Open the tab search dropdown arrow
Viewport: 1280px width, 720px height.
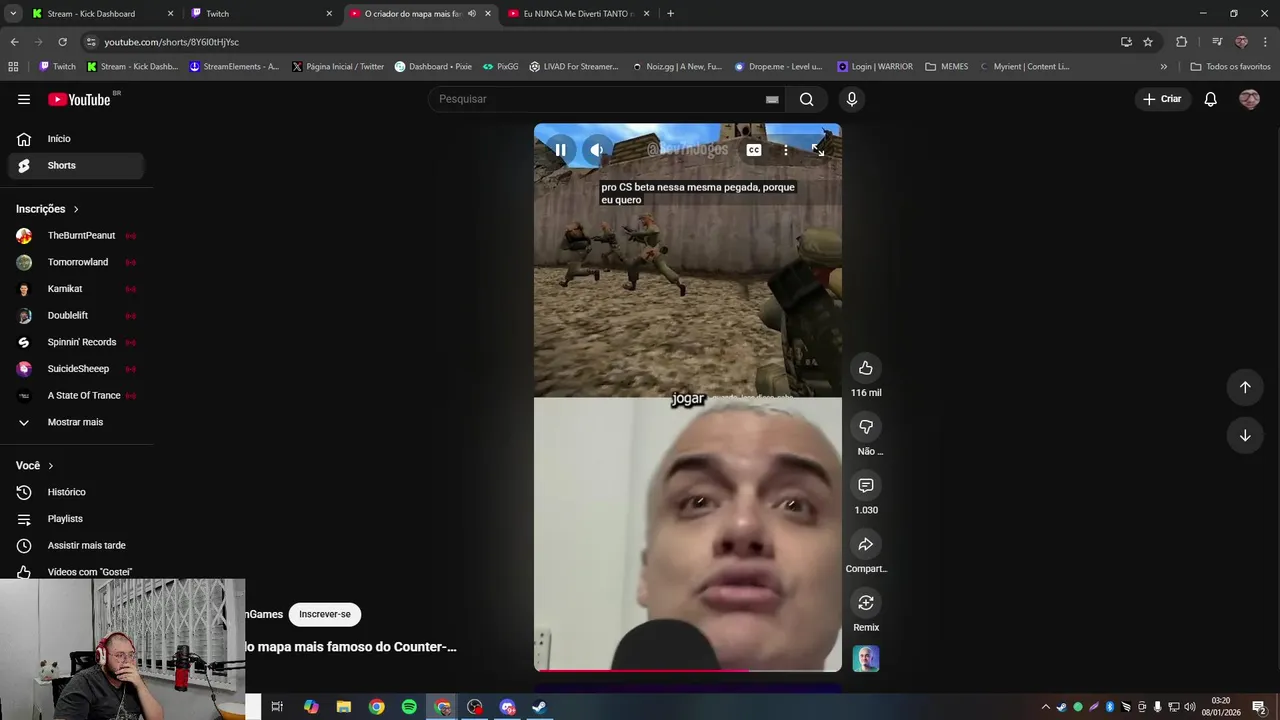coord(13,14)
